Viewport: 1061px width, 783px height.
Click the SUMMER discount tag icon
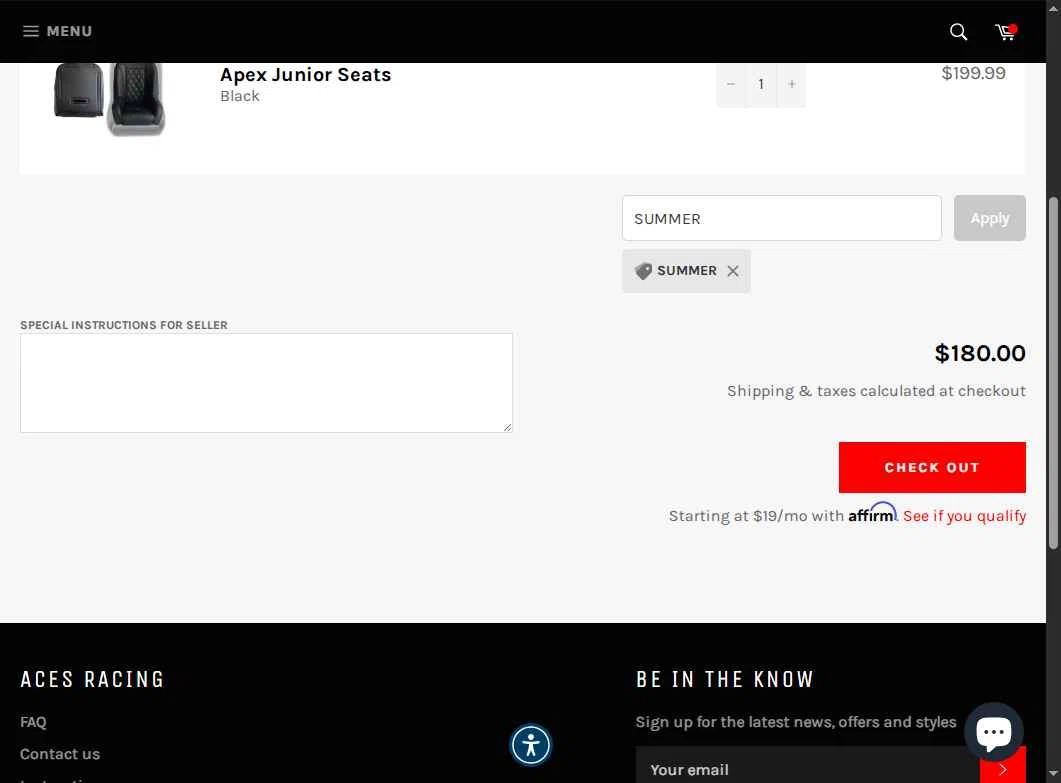point(643,271)
